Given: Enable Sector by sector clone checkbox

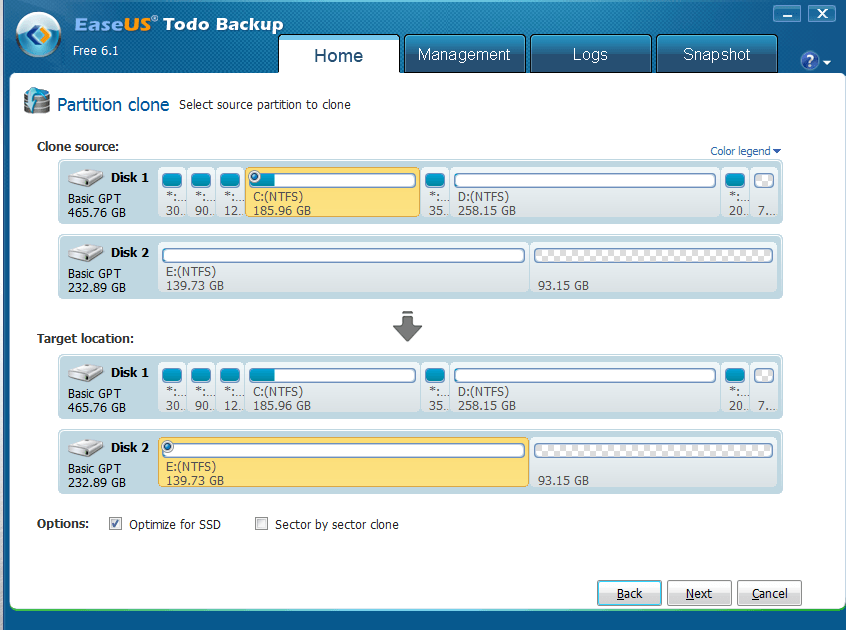Looking at the screenshot, I should click(x=261, y=524).
